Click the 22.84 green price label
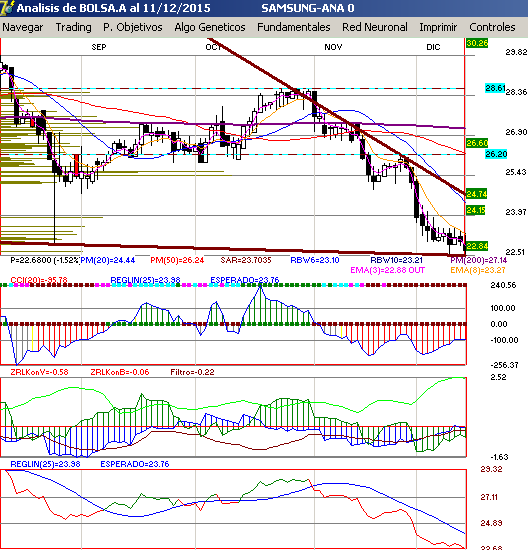The image size is (528, 550). coord(477,246)
